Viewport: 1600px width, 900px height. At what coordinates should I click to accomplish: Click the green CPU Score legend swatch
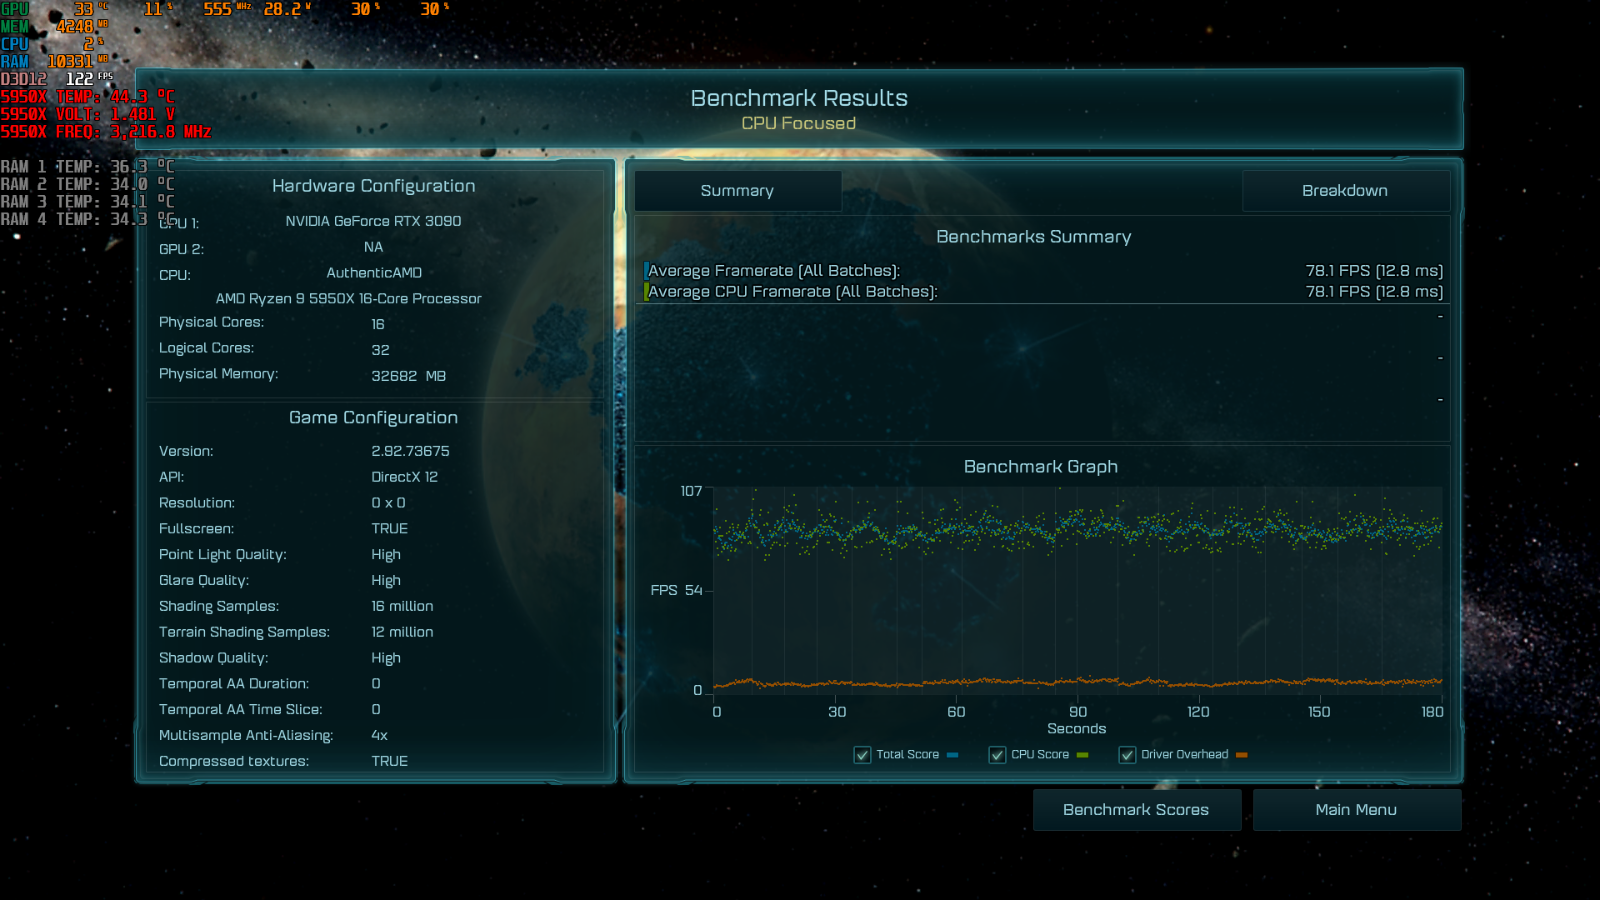1082,755
